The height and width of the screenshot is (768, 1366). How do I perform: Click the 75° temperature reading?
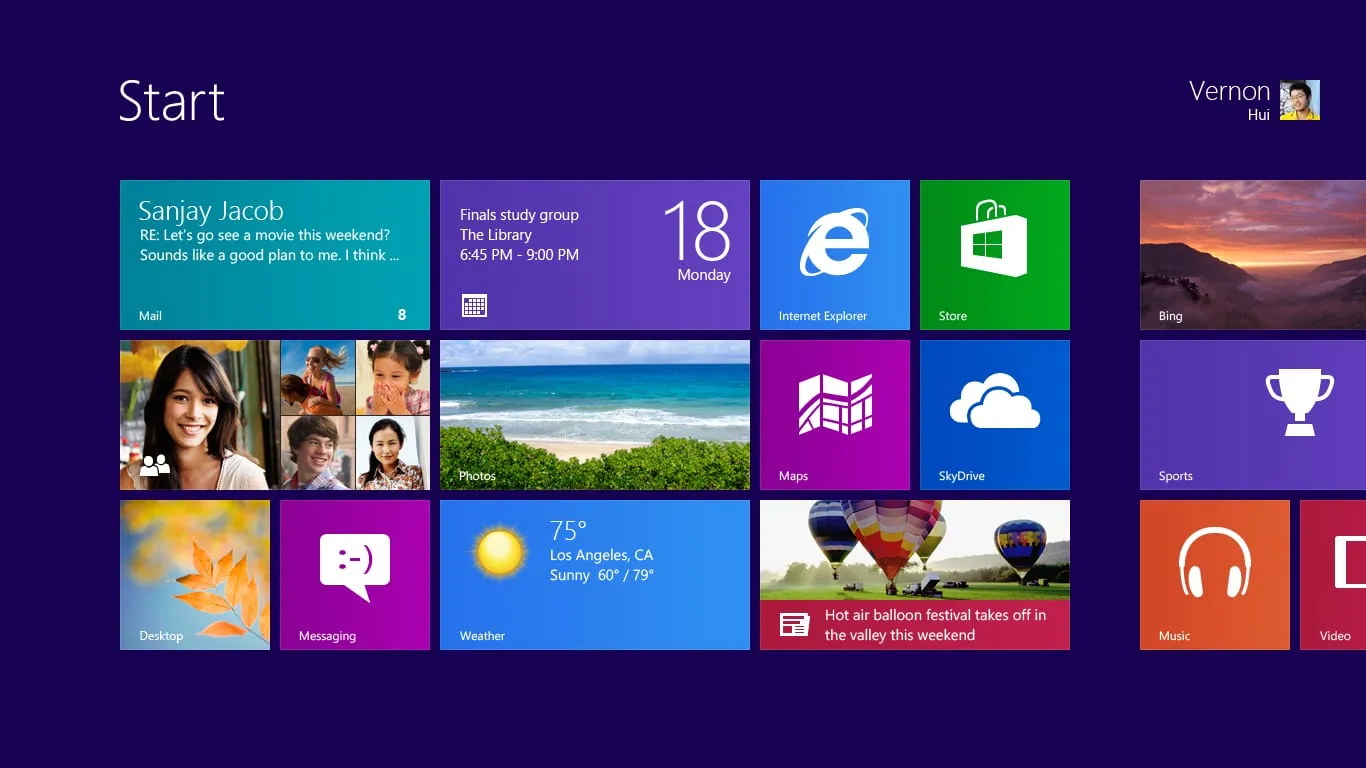(x=568, y=529)
